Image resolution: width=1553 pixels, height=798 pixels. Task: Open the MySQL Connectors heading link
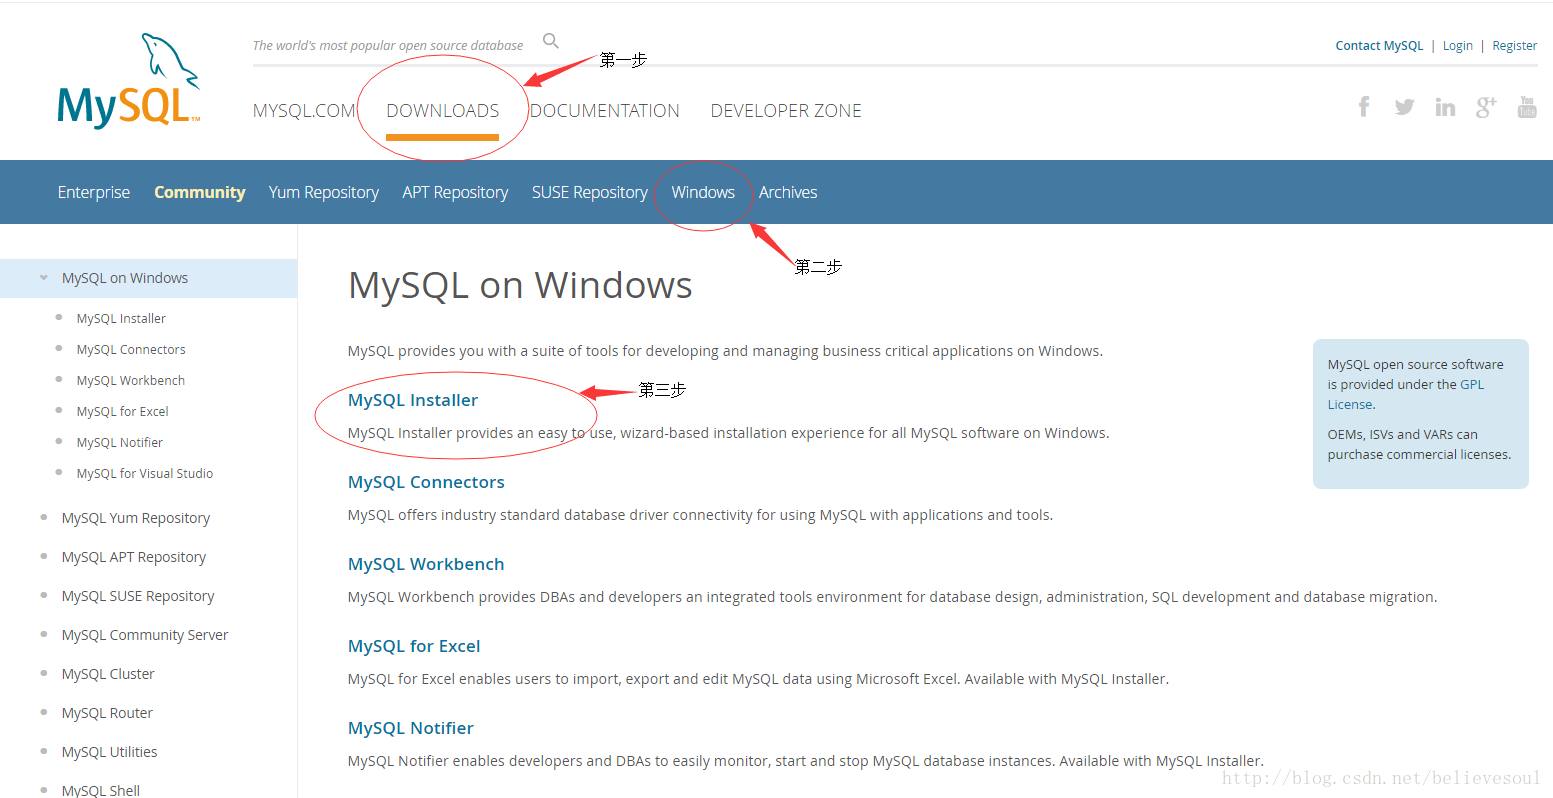pos(426,482)
